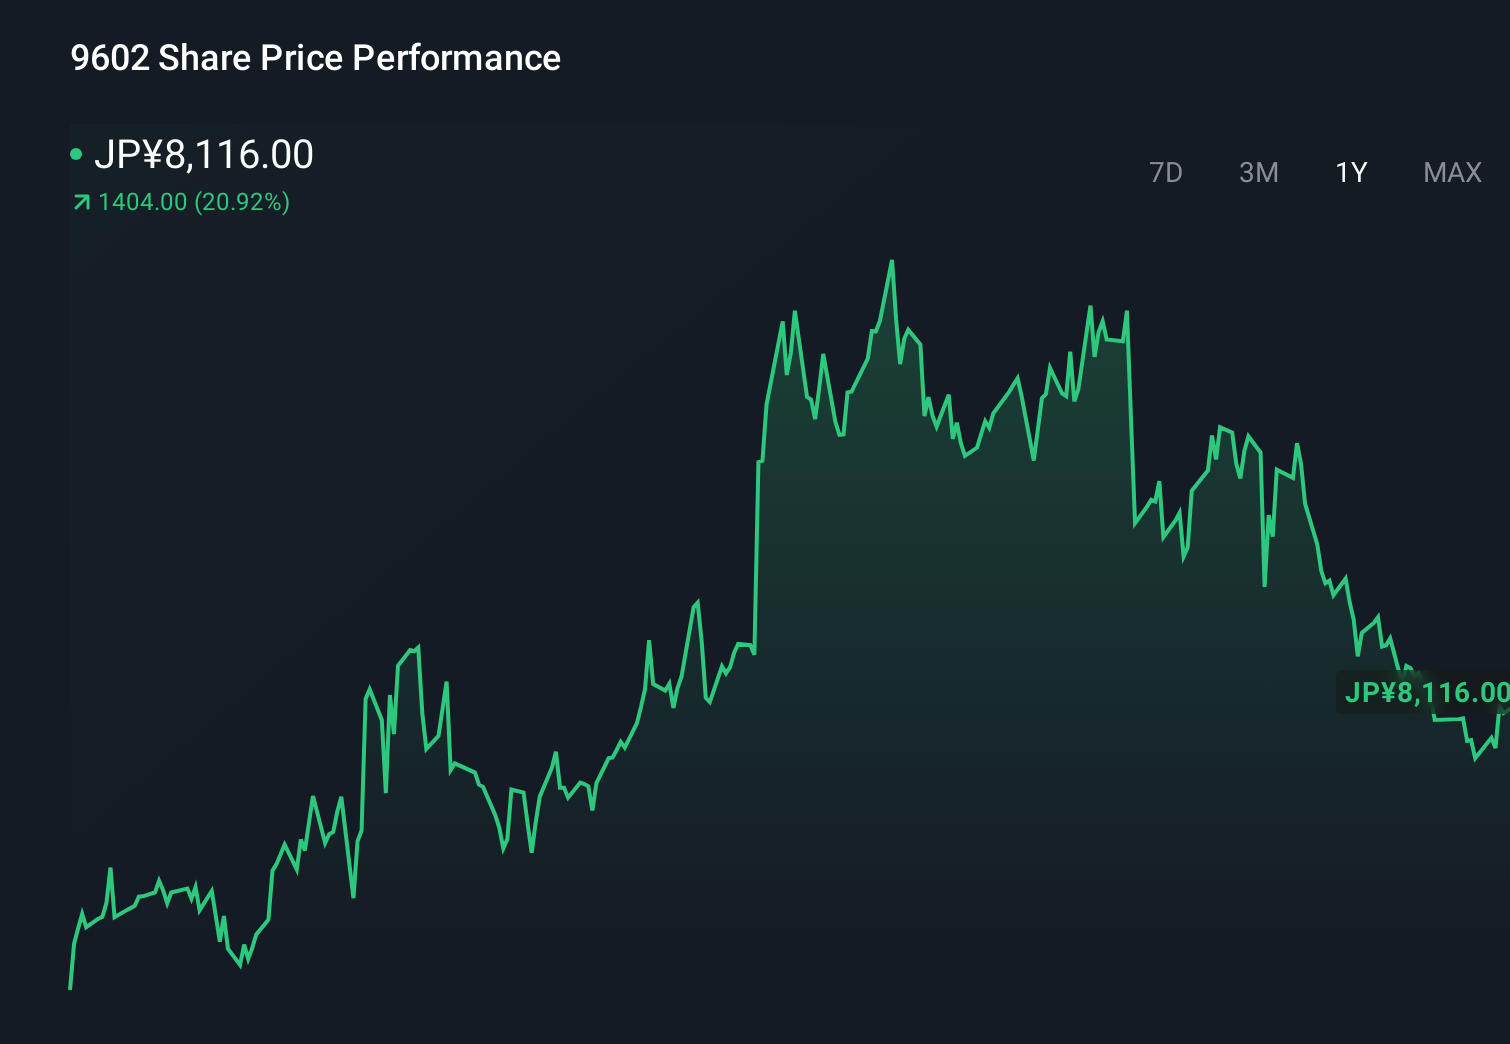Click the 1404.00 price change value
Screen dimensions: 1510x1044
(x=143, y=202)
